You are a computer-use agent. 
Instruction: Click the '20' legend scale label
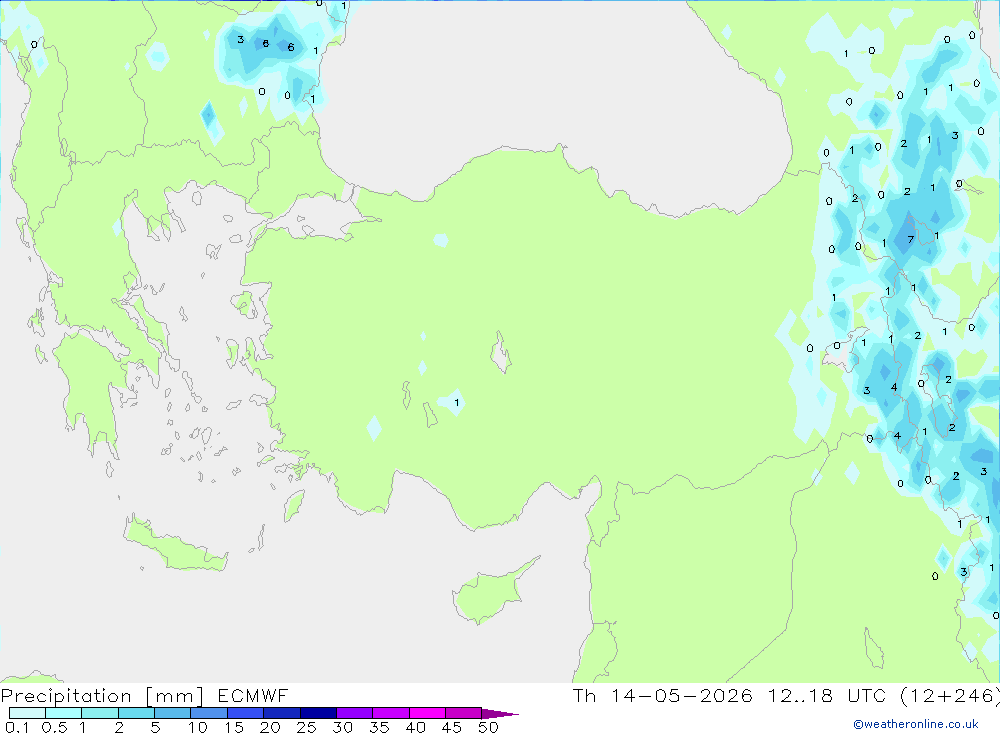[x=270, y=727]
